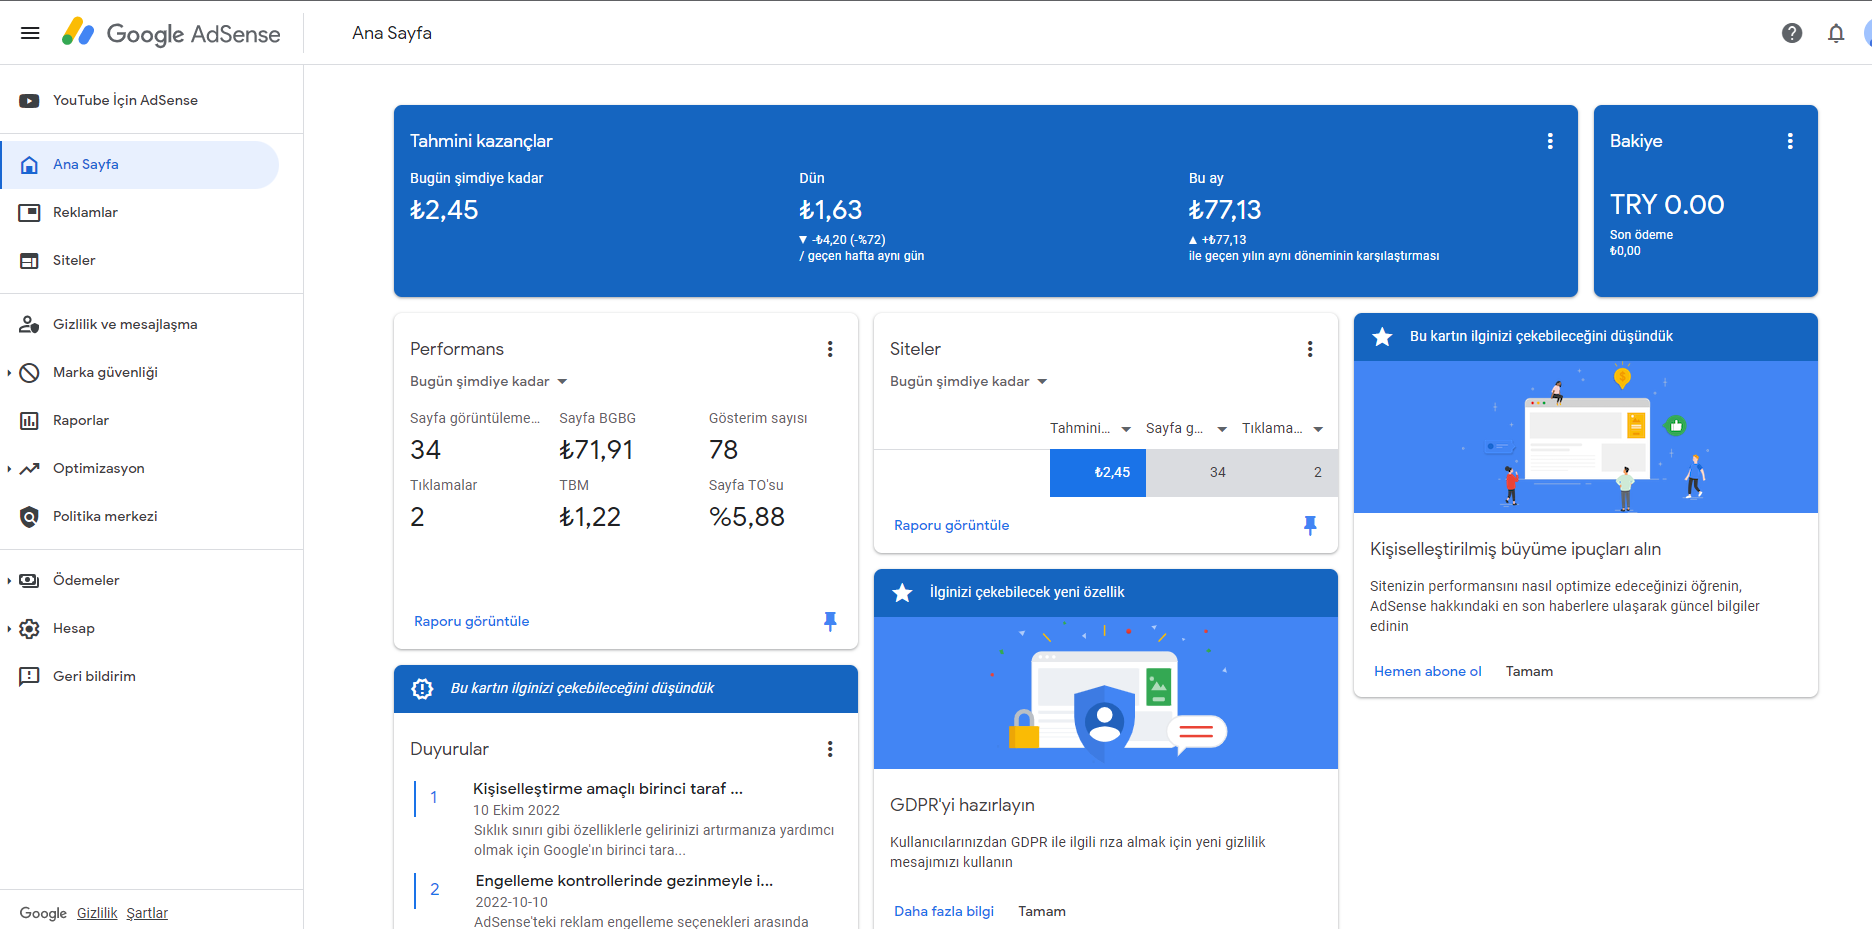Screen dimensions: 1872x929
Task: Open the Tahmini... column dropdown
Action: coord(1091,428)
